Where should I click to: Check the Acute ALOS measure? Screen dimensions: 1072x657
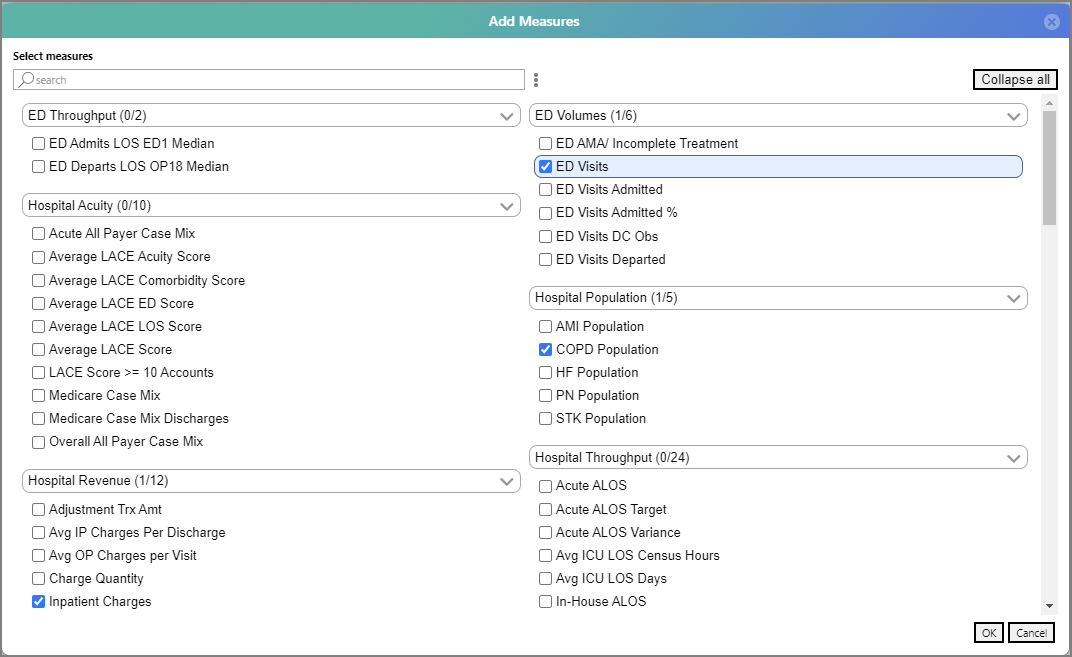[x=546, y=486]
